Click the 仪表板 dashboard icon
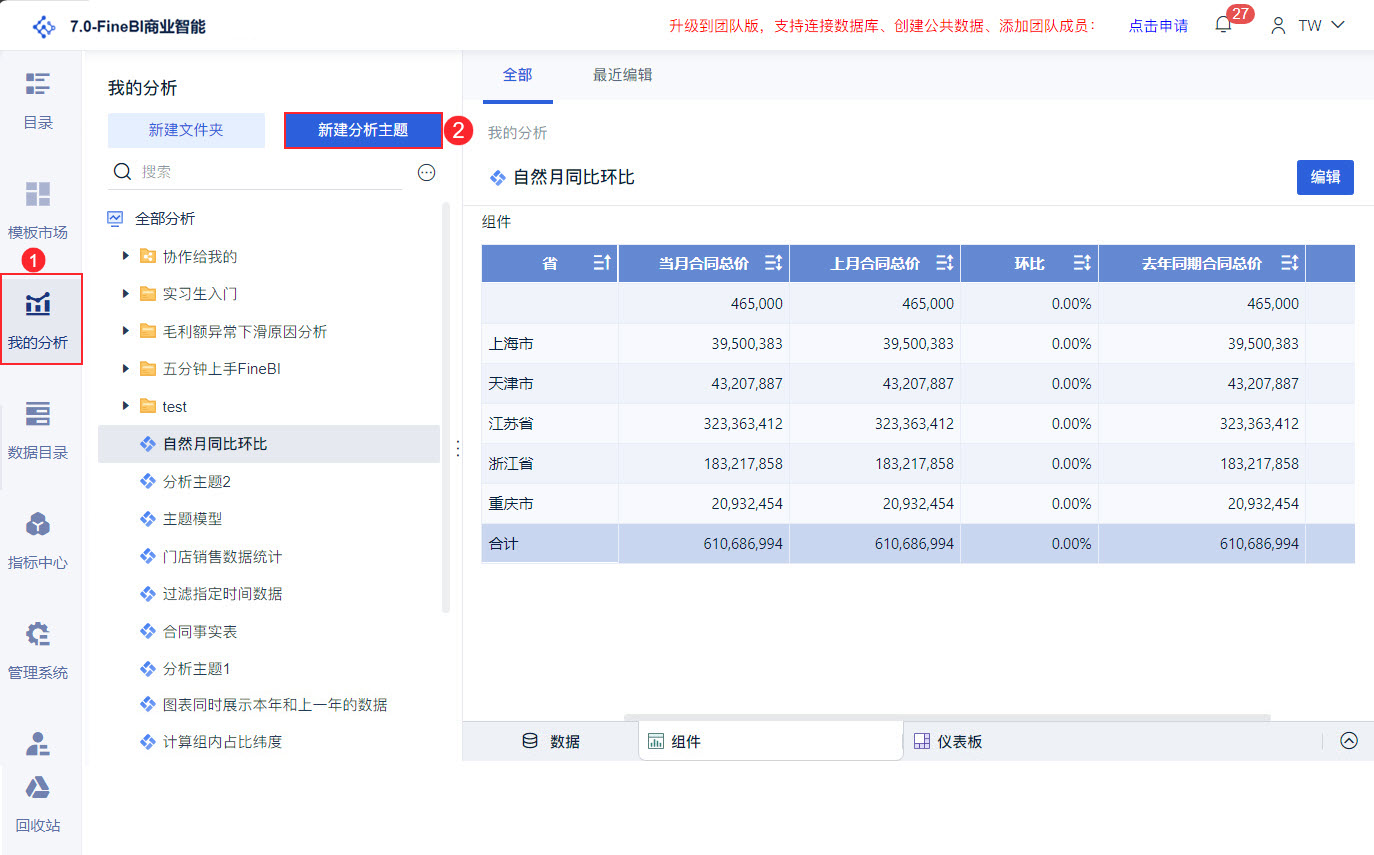The width and height of the screenshot is (1374, 855). (922, 741)
